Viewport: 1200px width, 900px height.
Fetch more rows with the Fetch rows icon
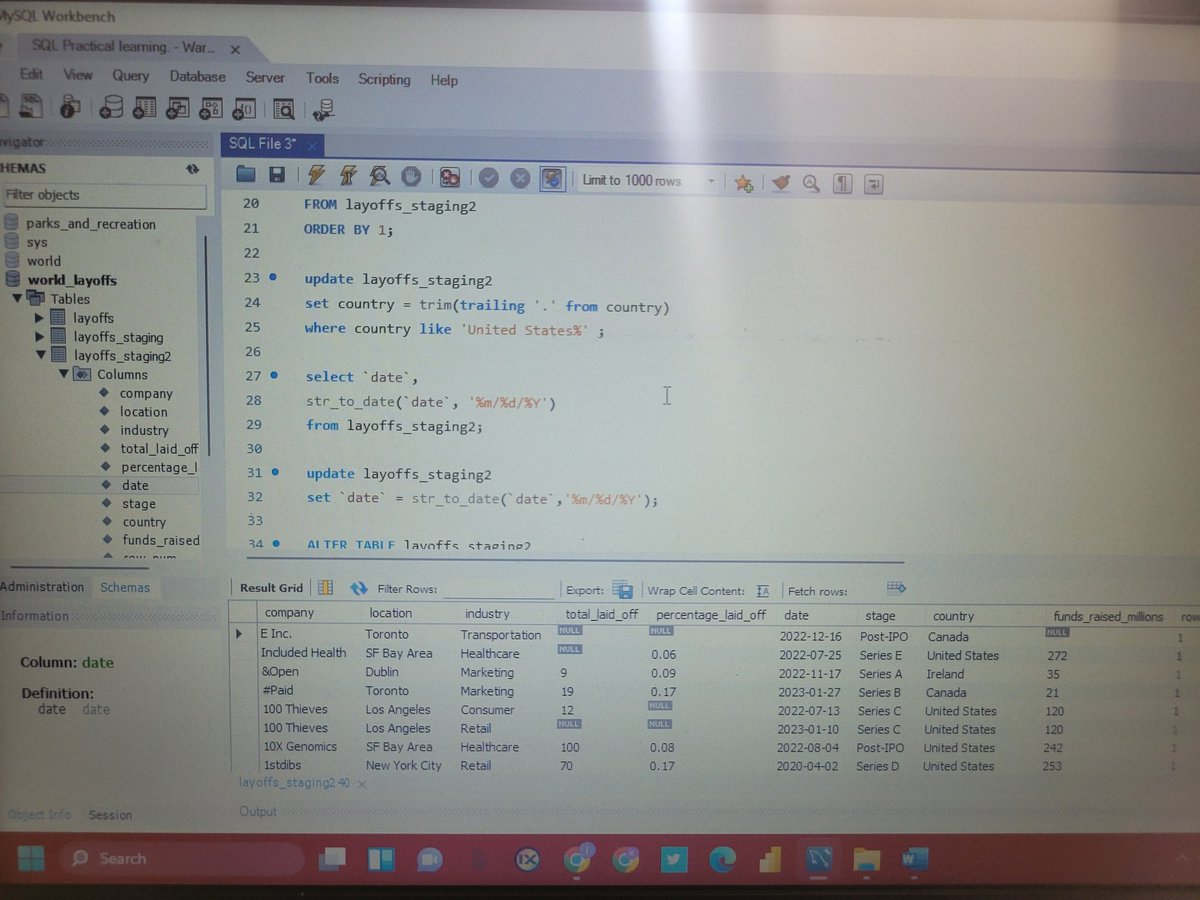(896, 587)
